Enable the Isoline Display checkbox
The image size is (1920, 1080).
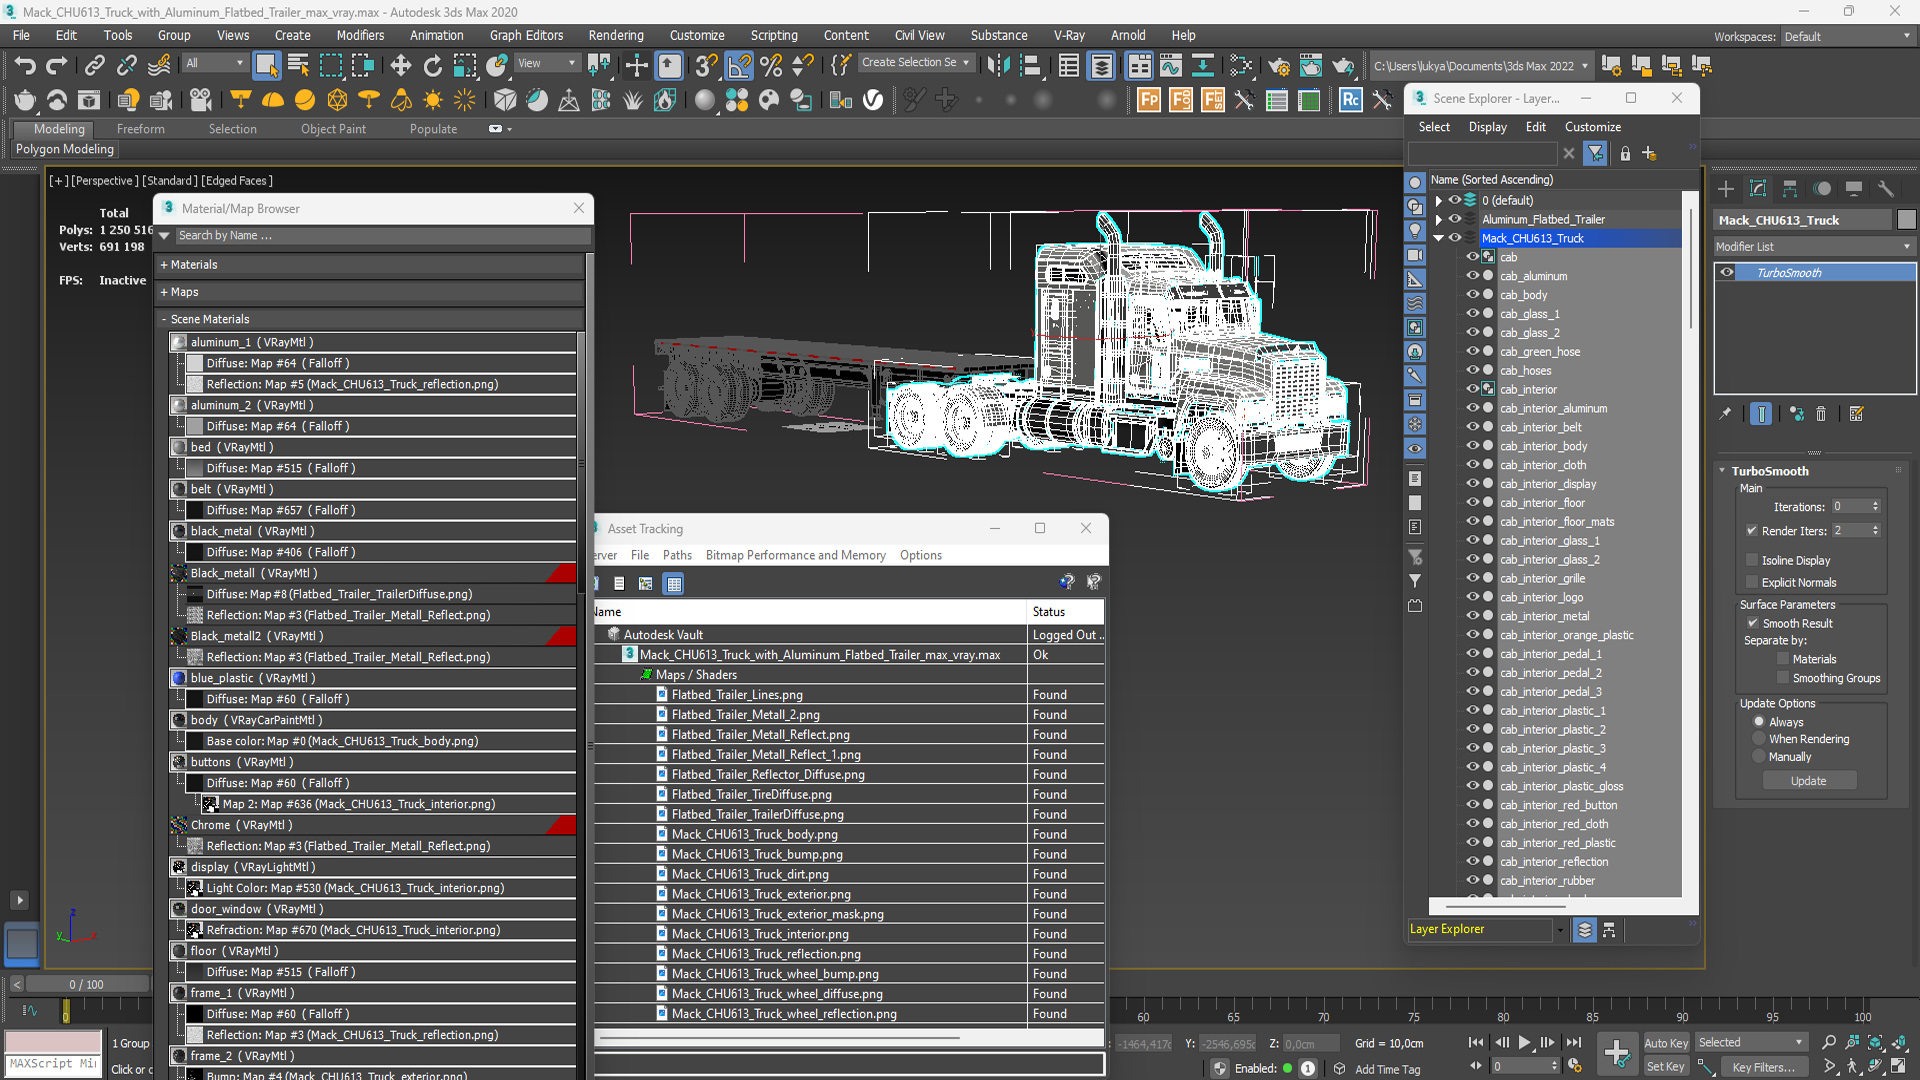pos(1752,560)
